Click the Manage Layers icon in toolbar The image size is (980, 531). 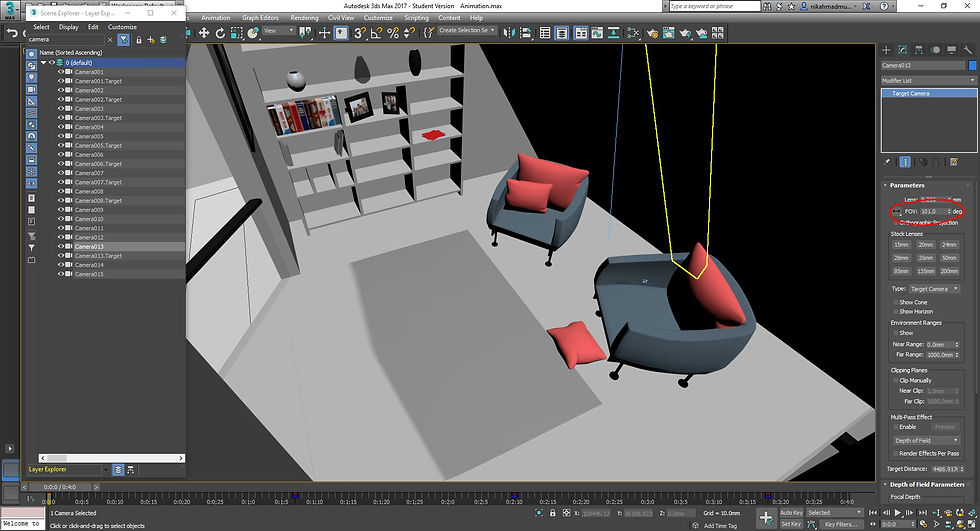coord(562,33)
